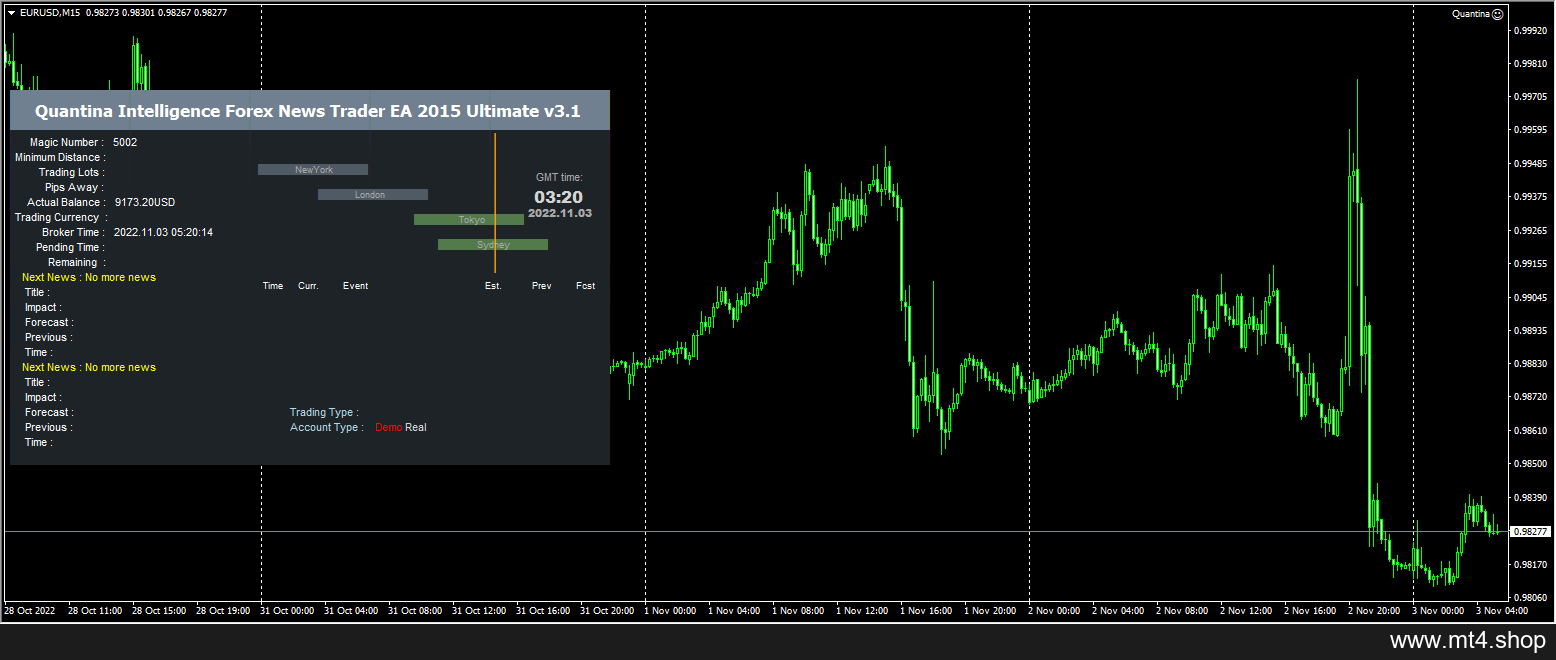Click the 2 Nov 20:00 time axis label

pos(1374,610)
